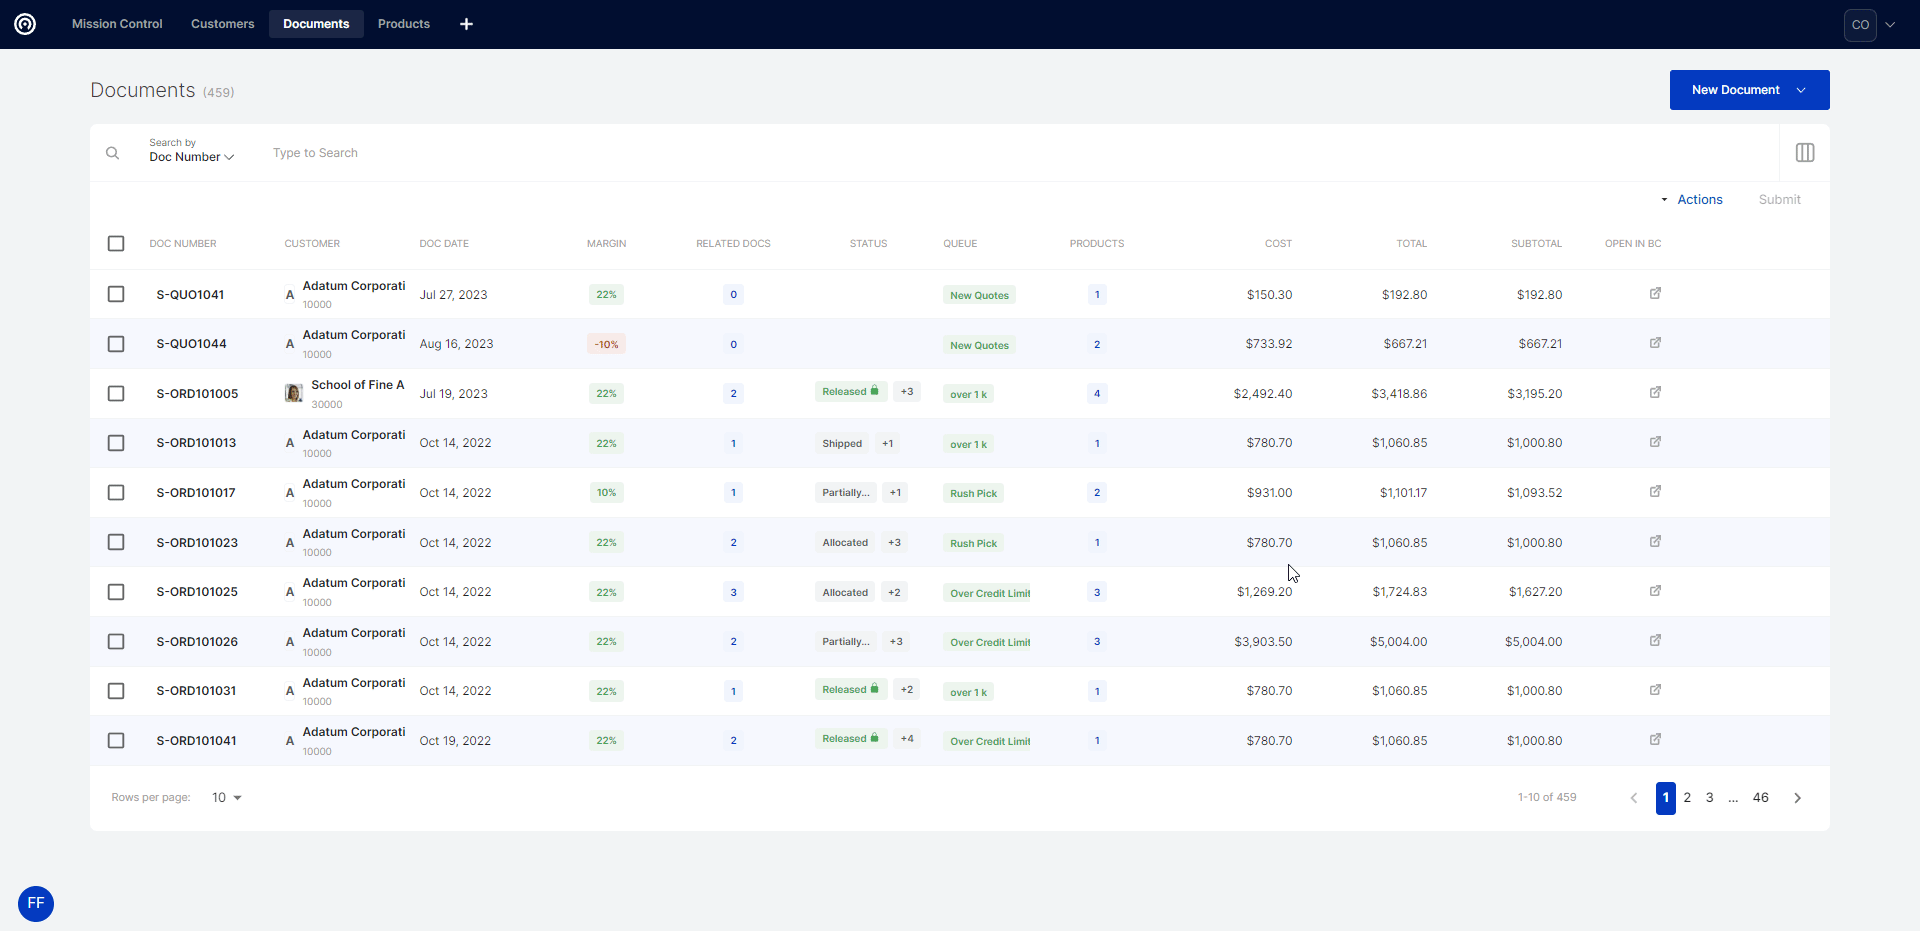This screenshot has width=1920, height=931.
Task: Open column chooser icon beside search bar
Action: click(x=1804, y=153)
